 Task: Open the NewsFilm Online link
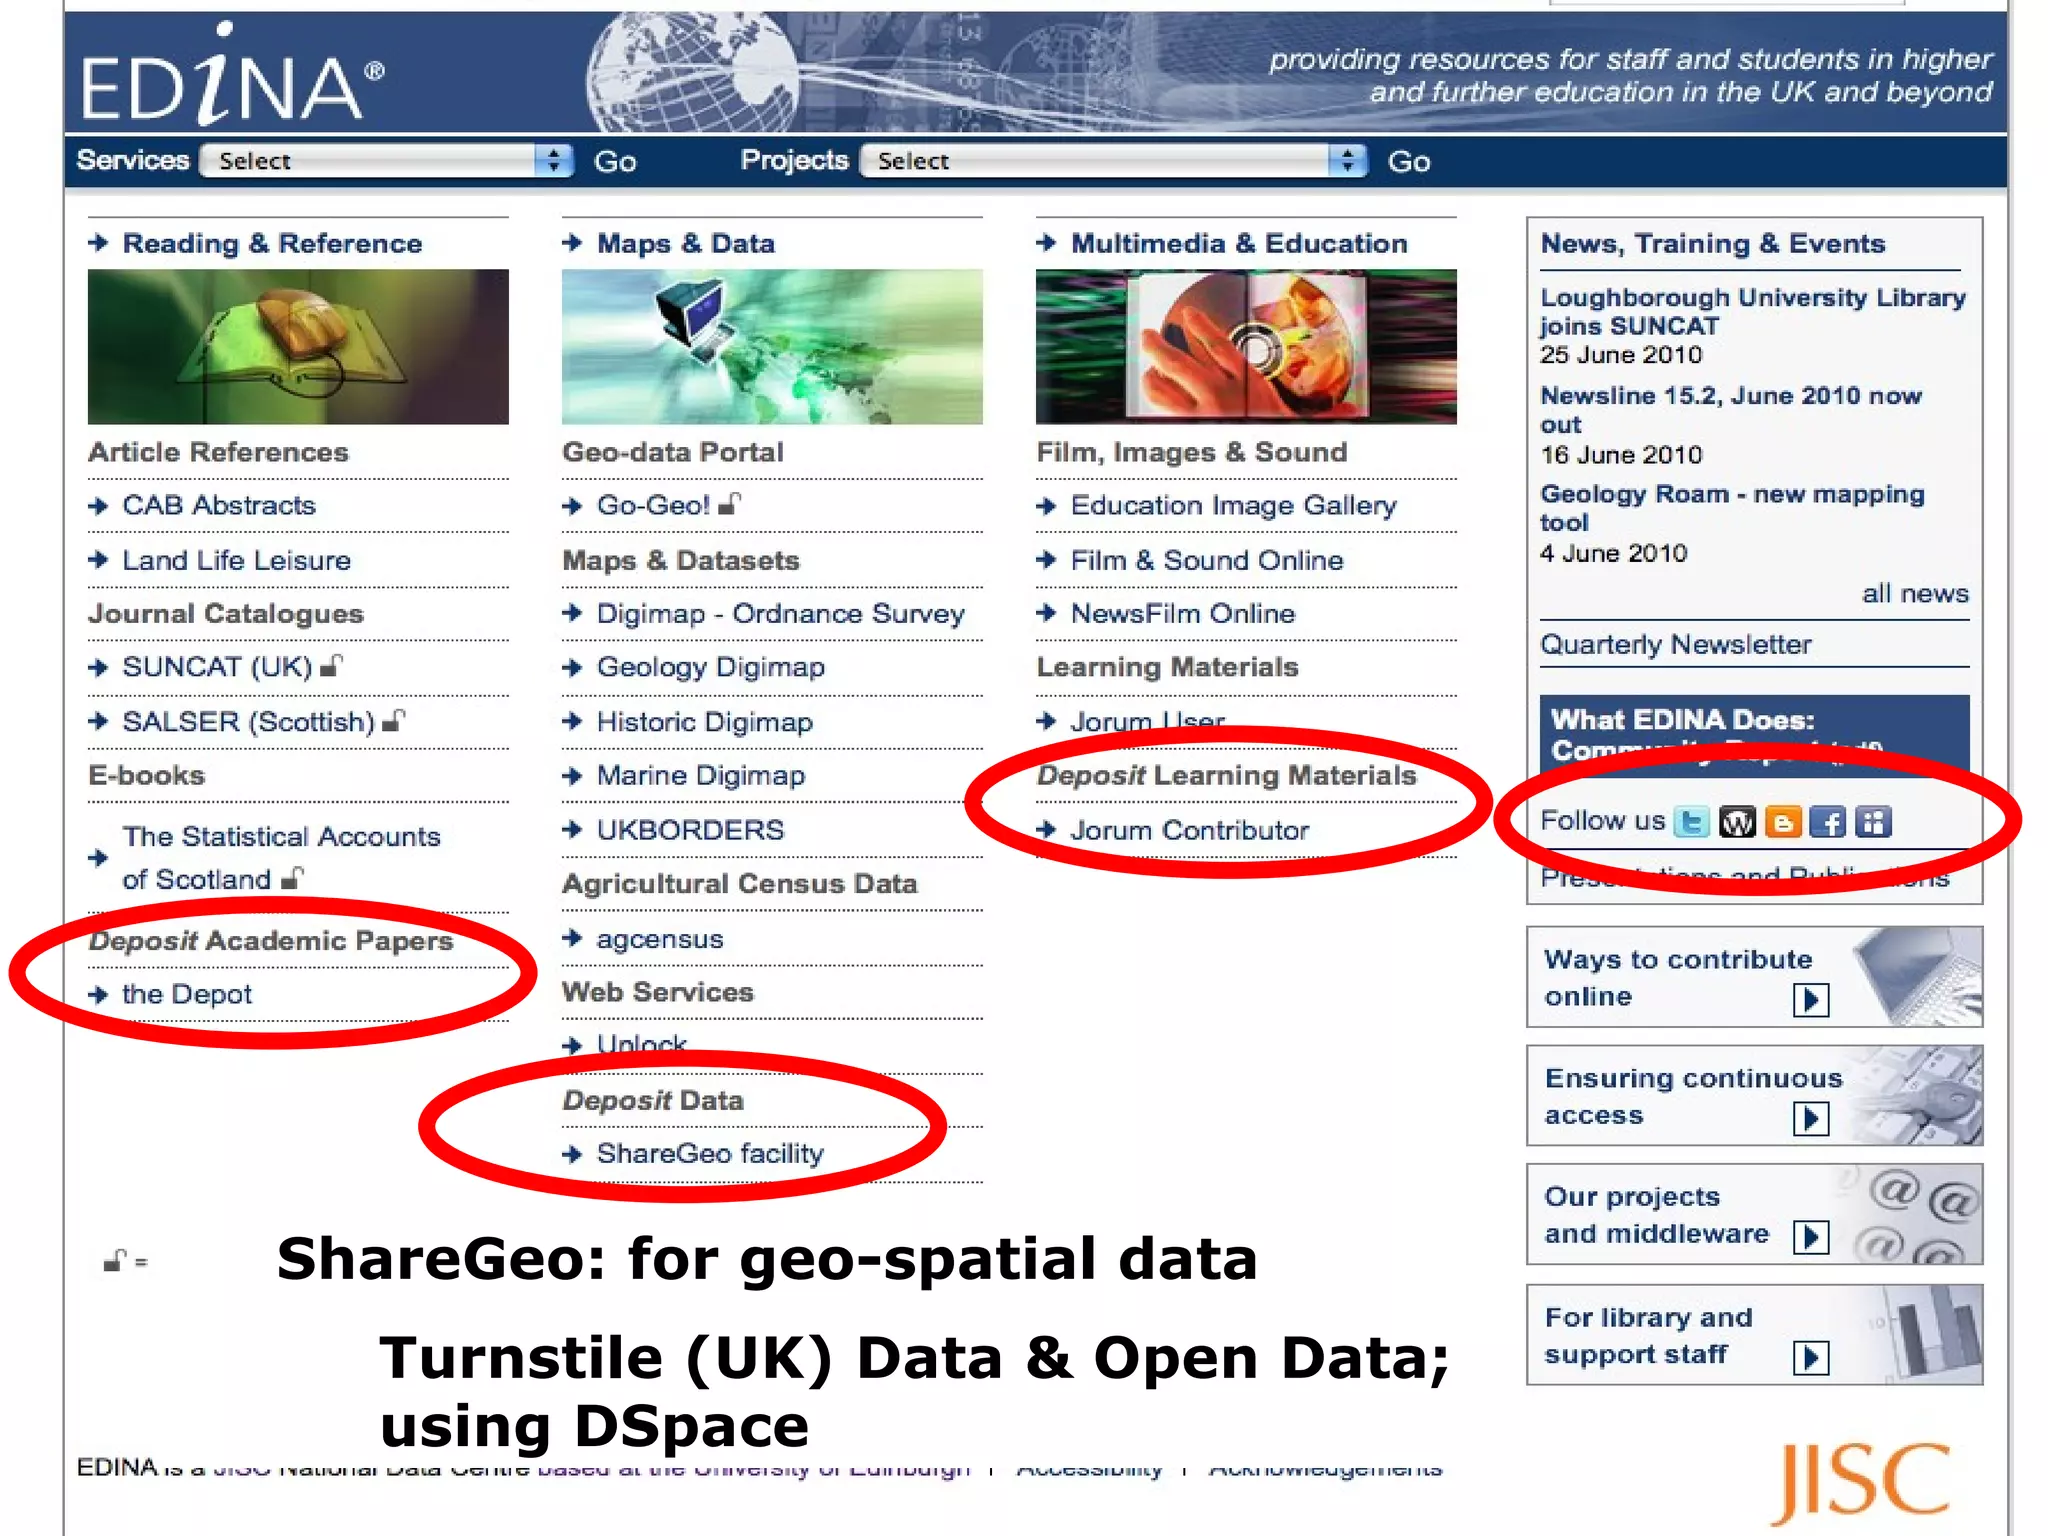click(x=1183, y=614)
